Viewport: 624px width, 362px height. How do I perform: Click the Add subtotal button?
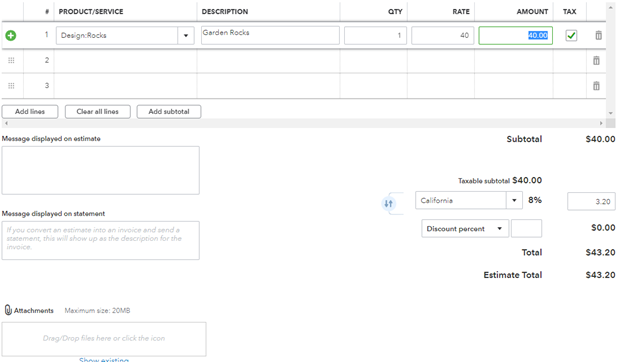pyautogui.click(x=169, y=111)
